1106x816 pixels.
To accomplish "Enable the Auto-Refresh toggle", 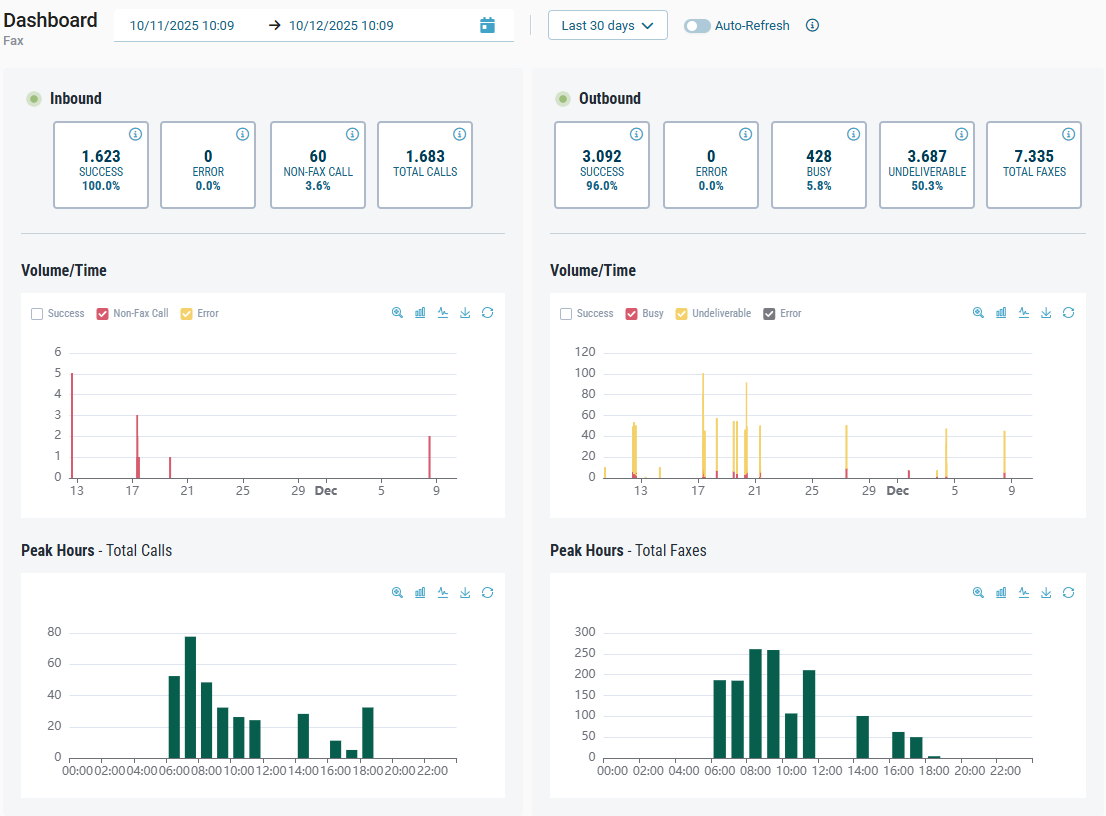I will (697, 26).
